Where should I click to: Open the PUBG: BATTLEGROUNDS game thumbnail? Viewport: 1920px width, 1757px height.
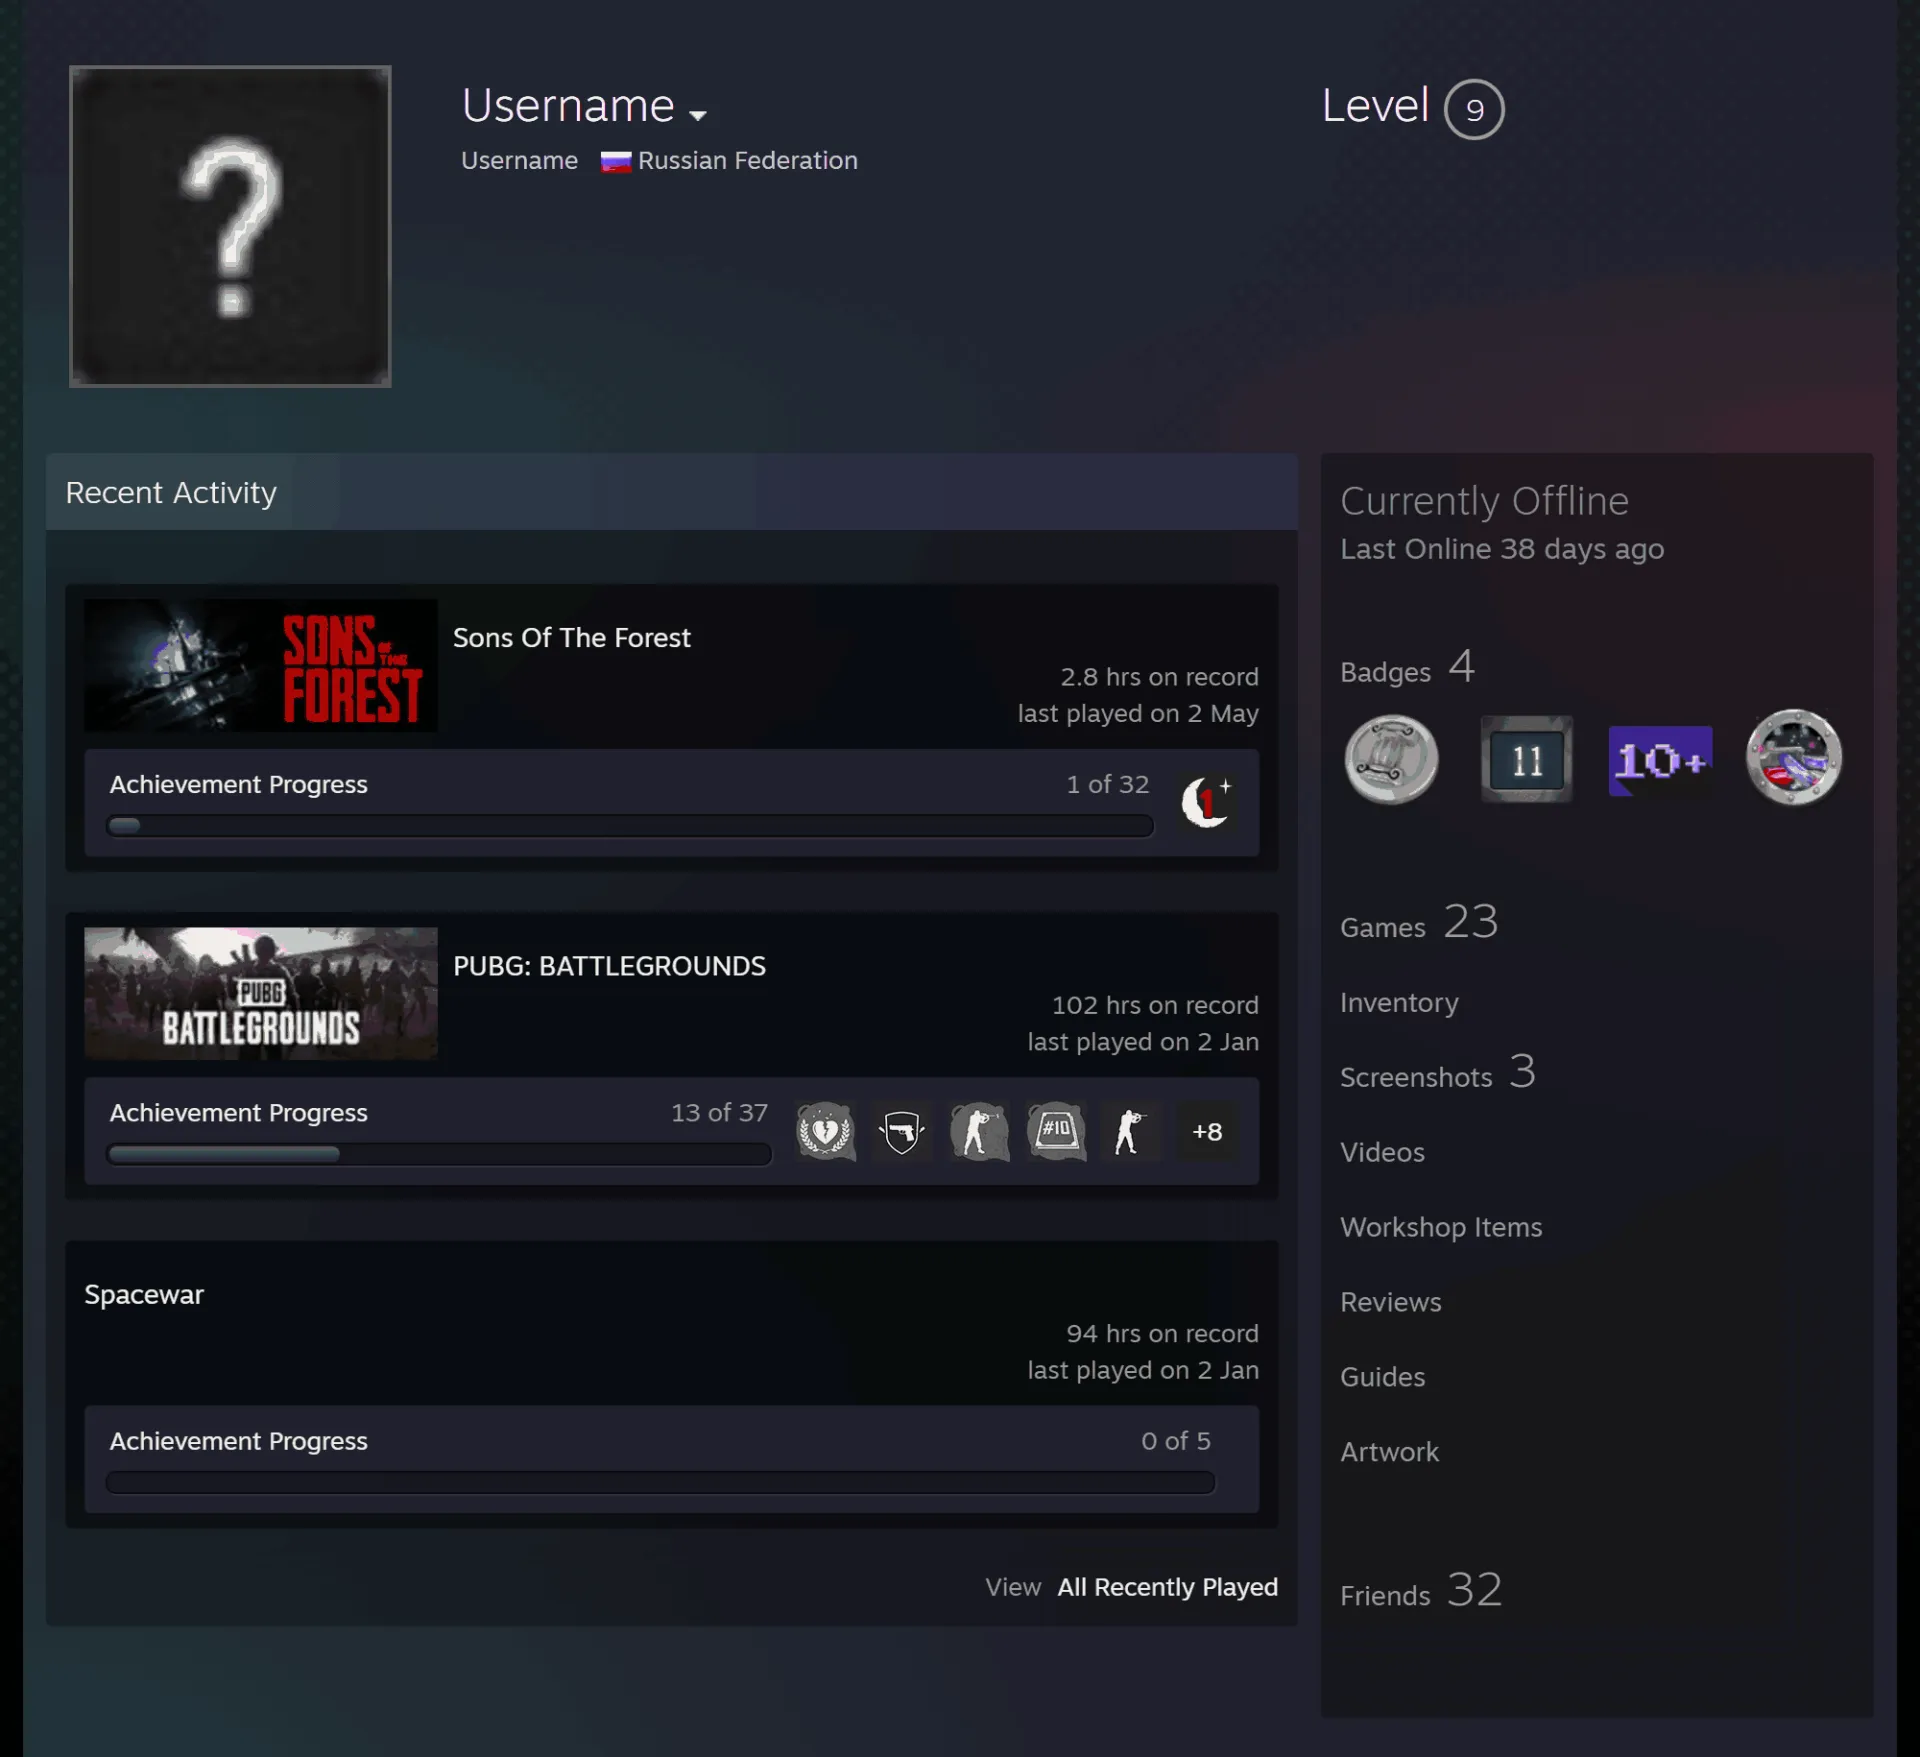tap(260, 993)
